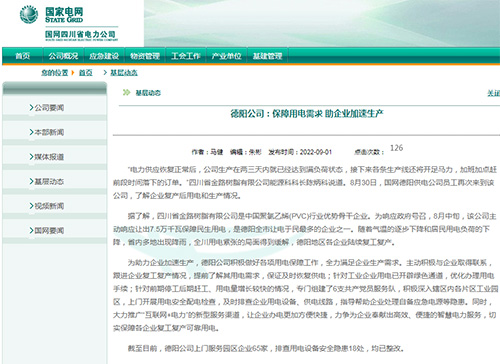Click the double-arrow icon beside 基层动态 heading
The width and height of the screenshot is (500, 364).
click(126, 92)
